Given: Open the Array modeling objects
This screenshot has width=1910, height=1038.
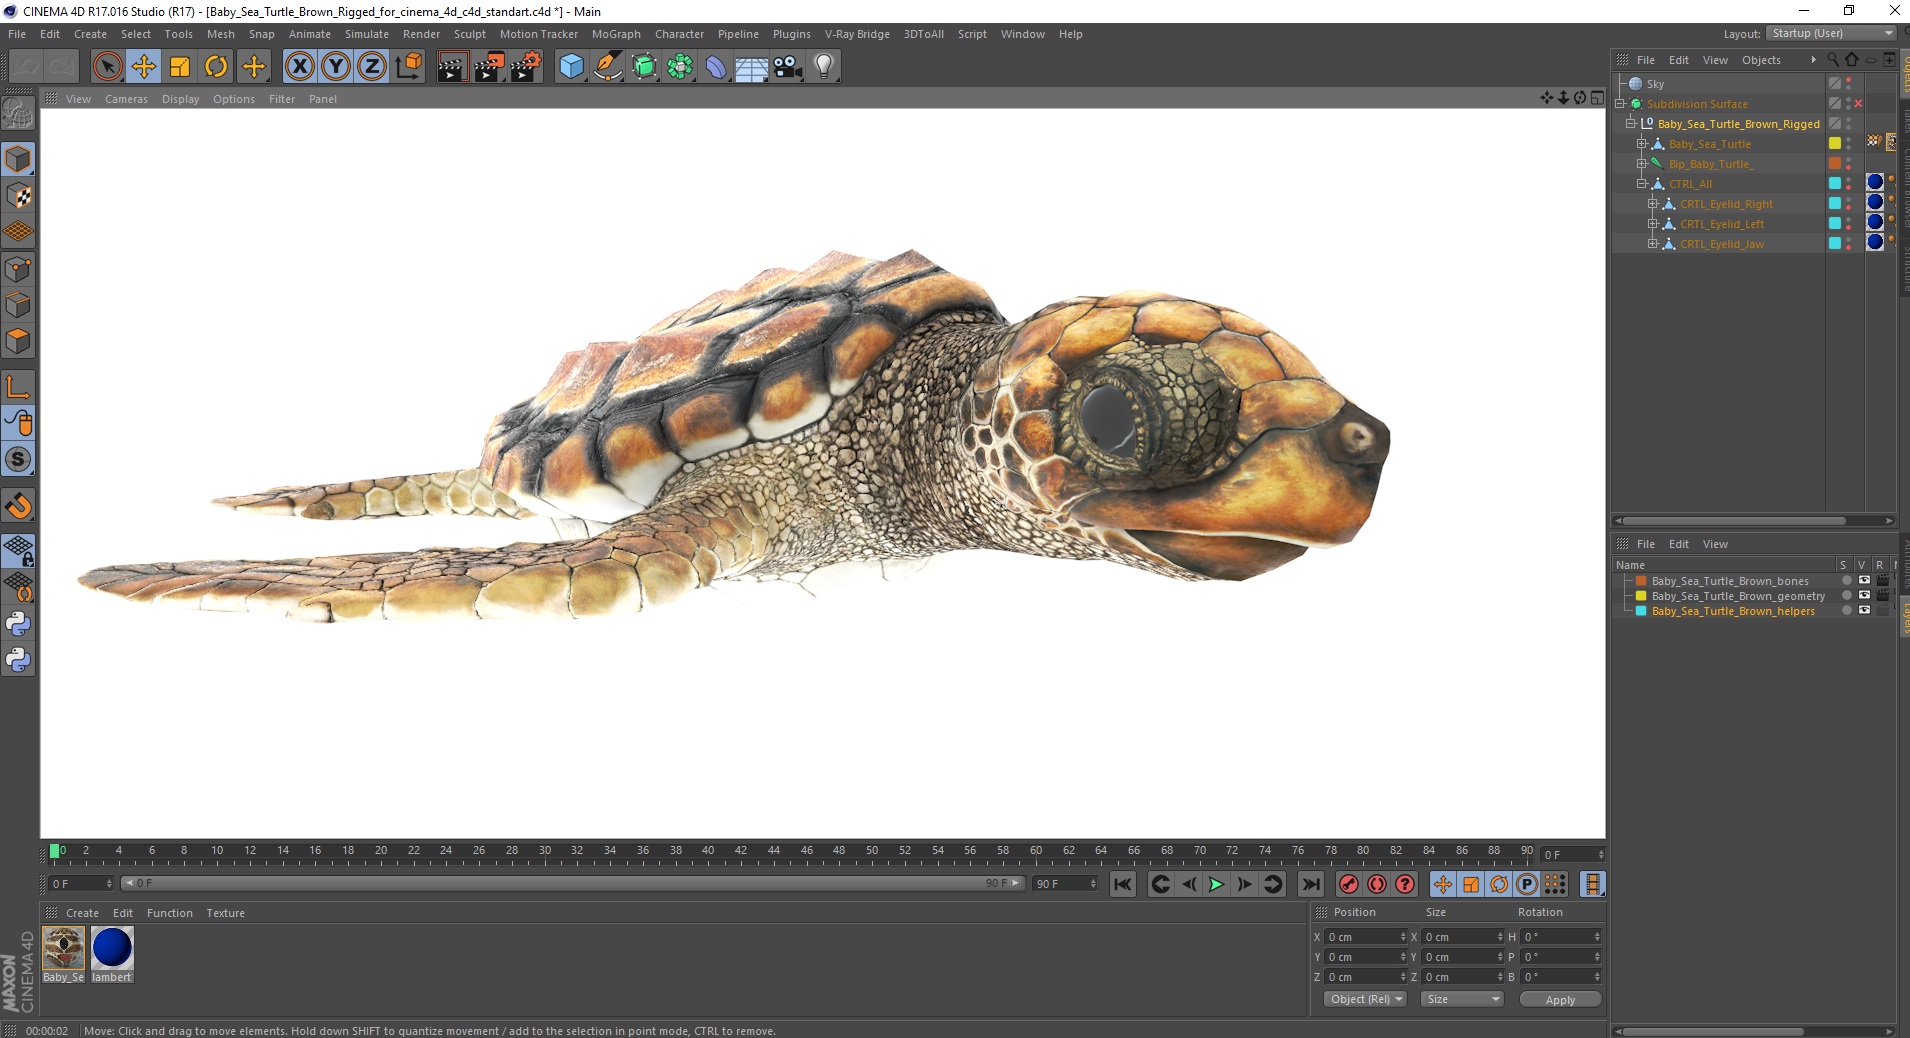Looking at the screenshot, I should coord(680,67).
